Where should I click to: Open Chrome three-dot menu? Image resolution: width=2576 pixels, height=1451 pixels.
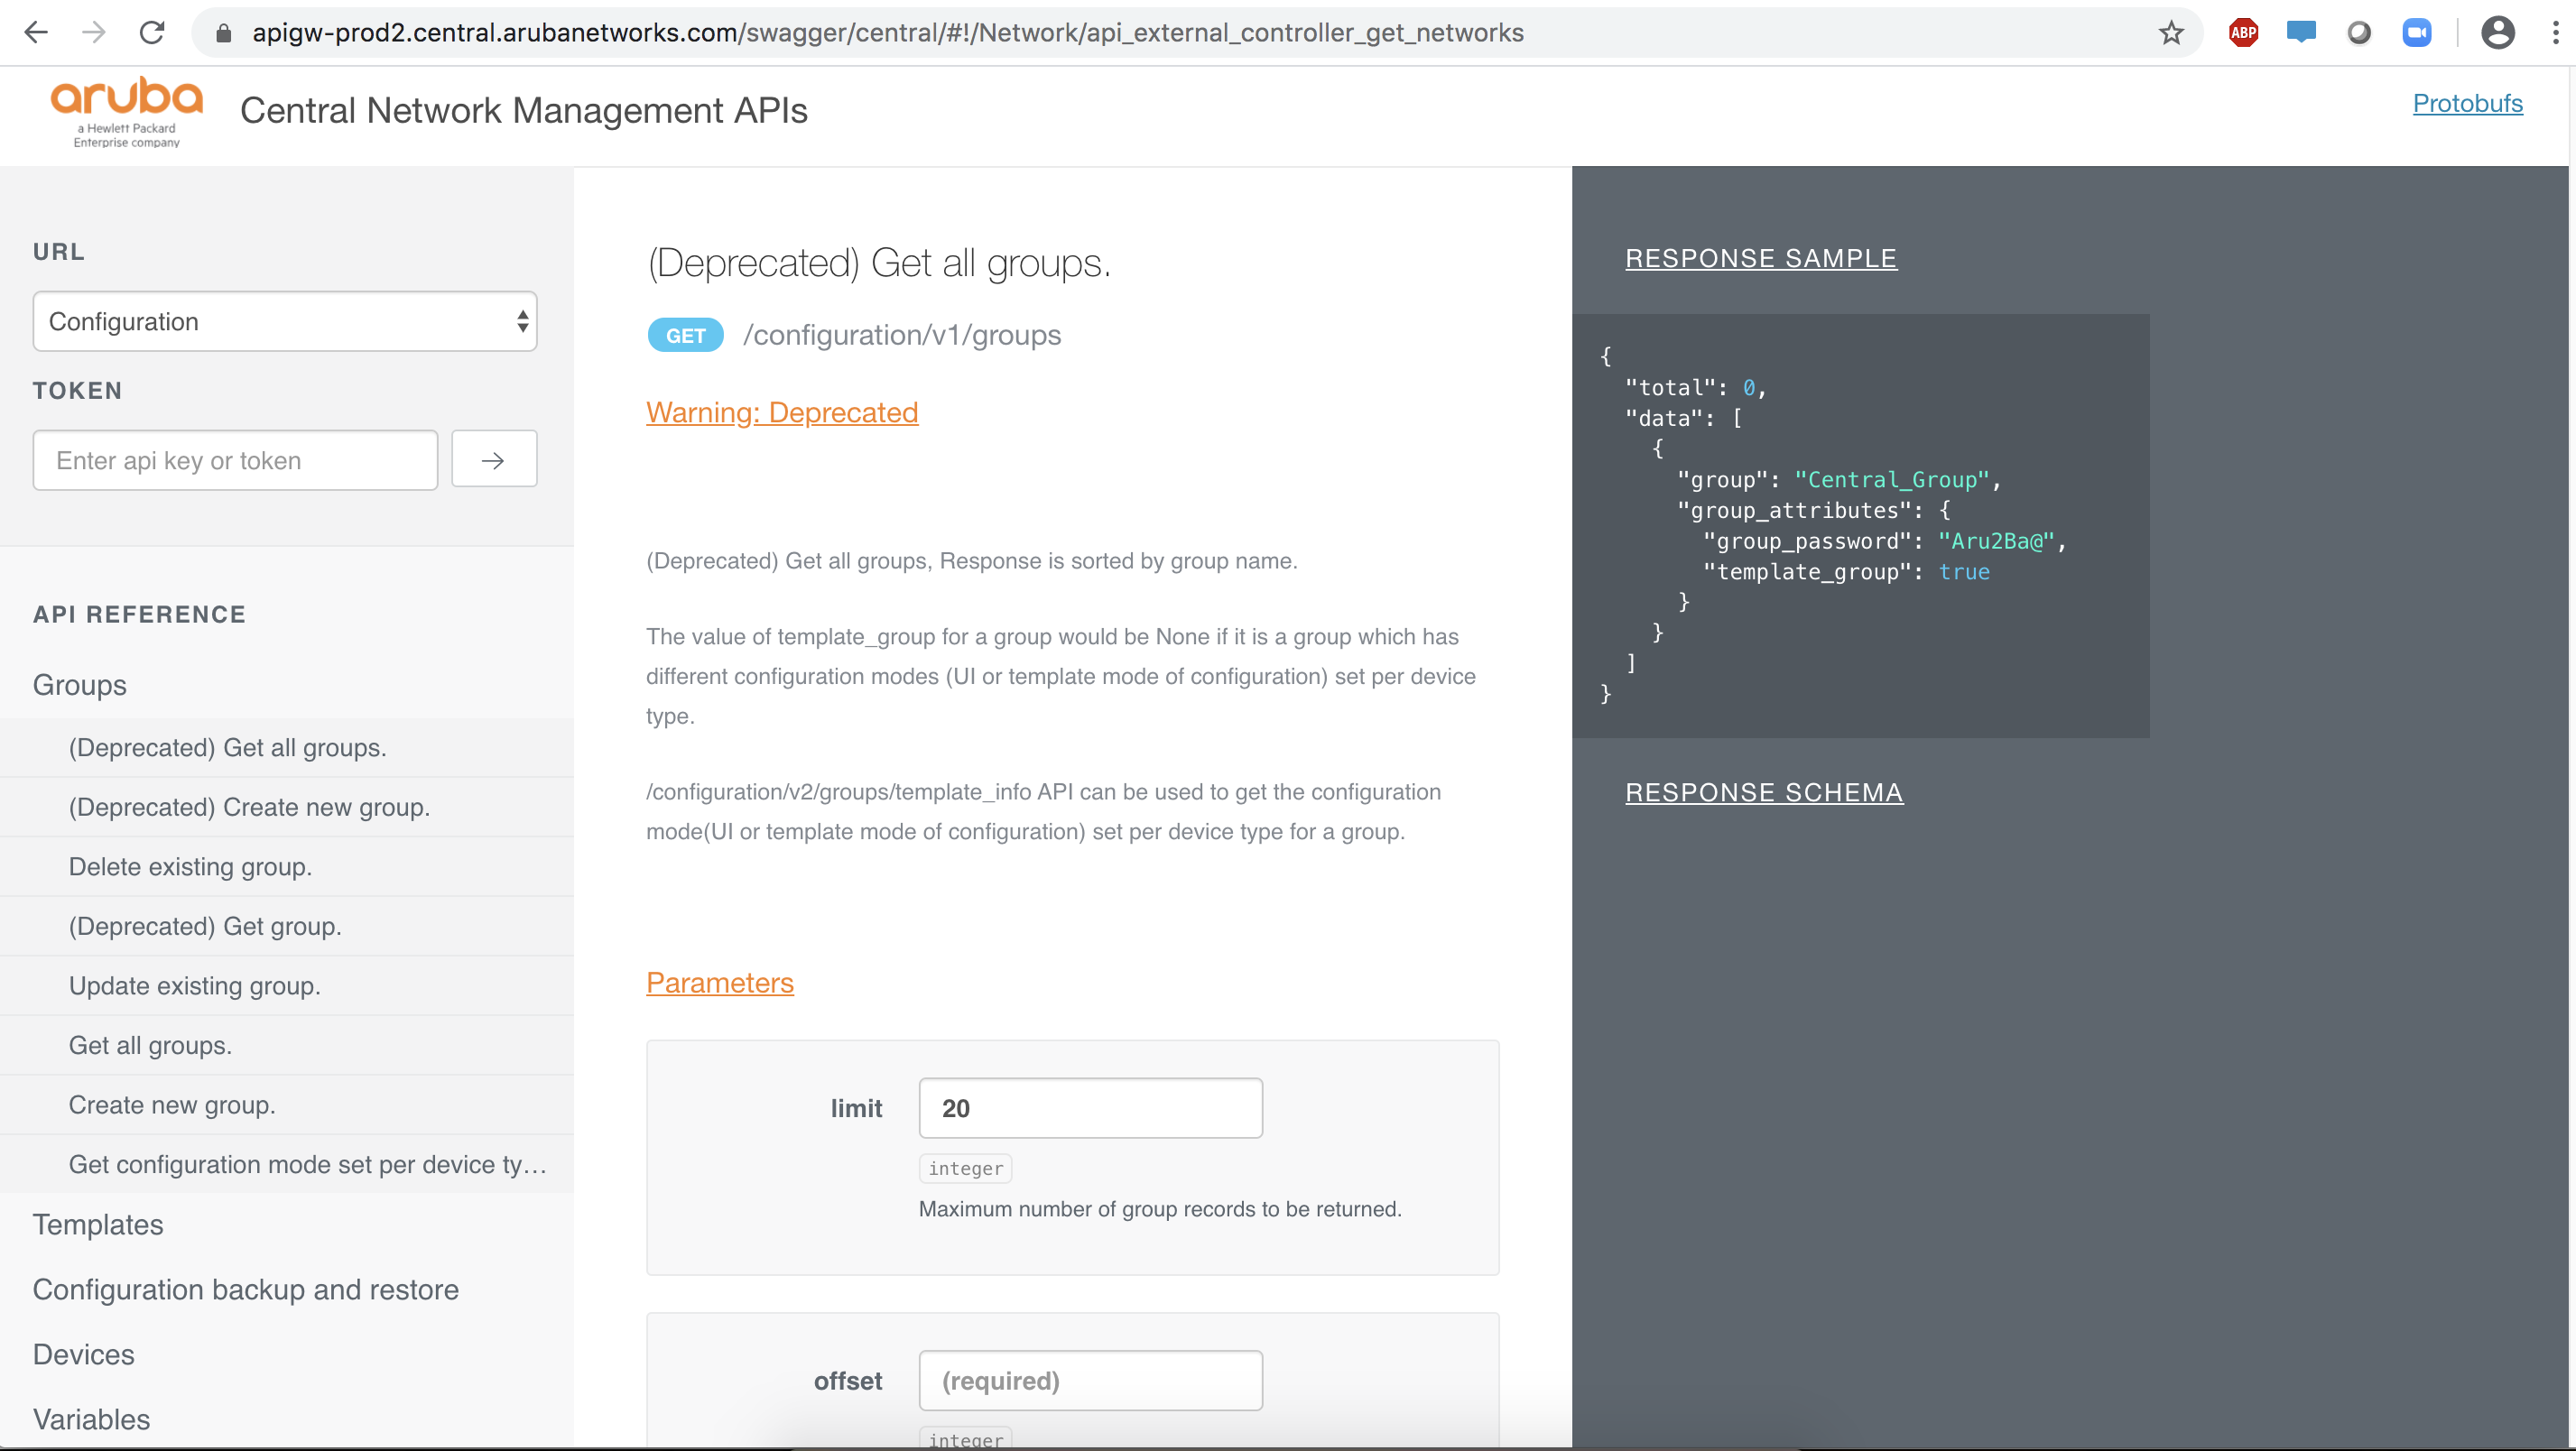tap(2555, 33)
